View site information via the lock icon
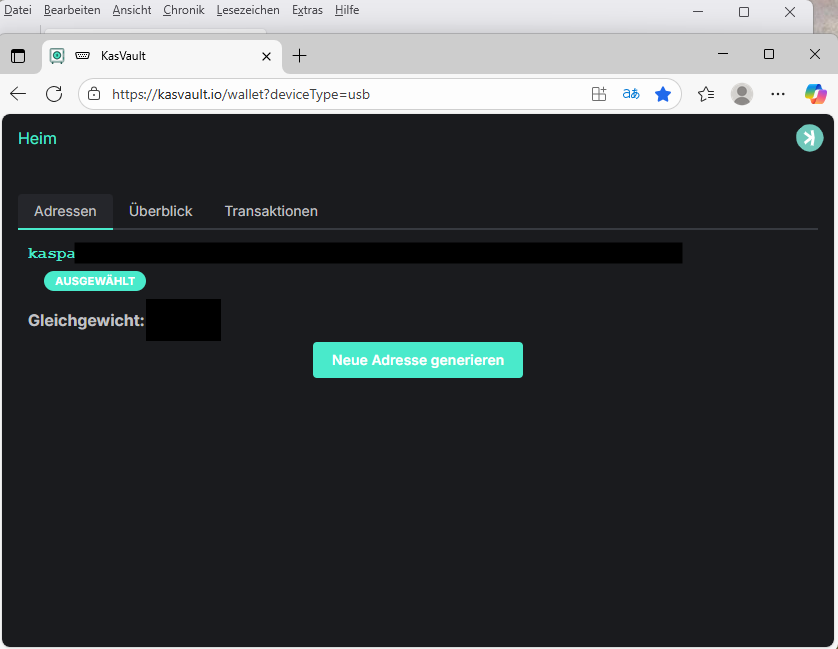The height and width of the screenshot is (649, 838). tap(94, 94)
